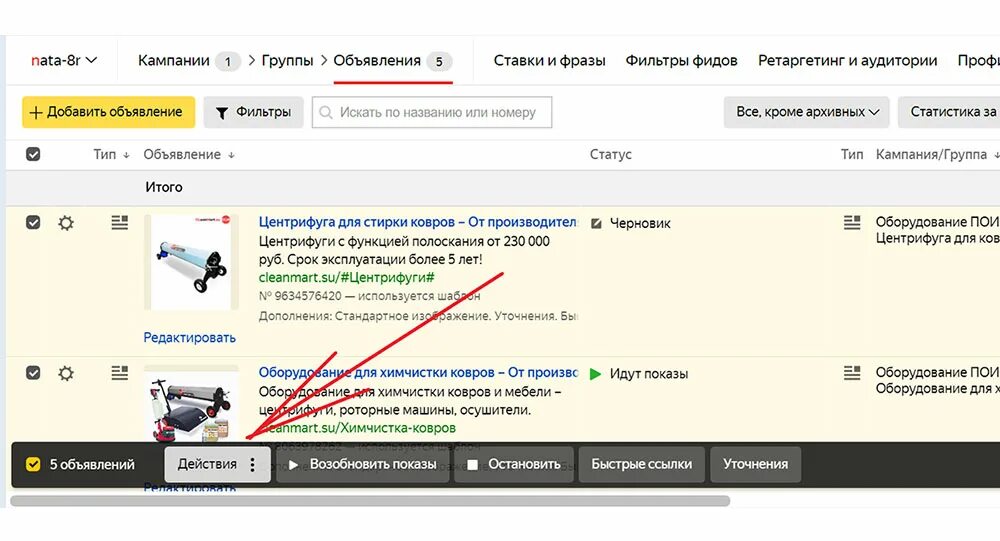Click Редактировать under centrifuge ad
The height and width of the screenshot is (541, 1000).
tap(189, 337)
